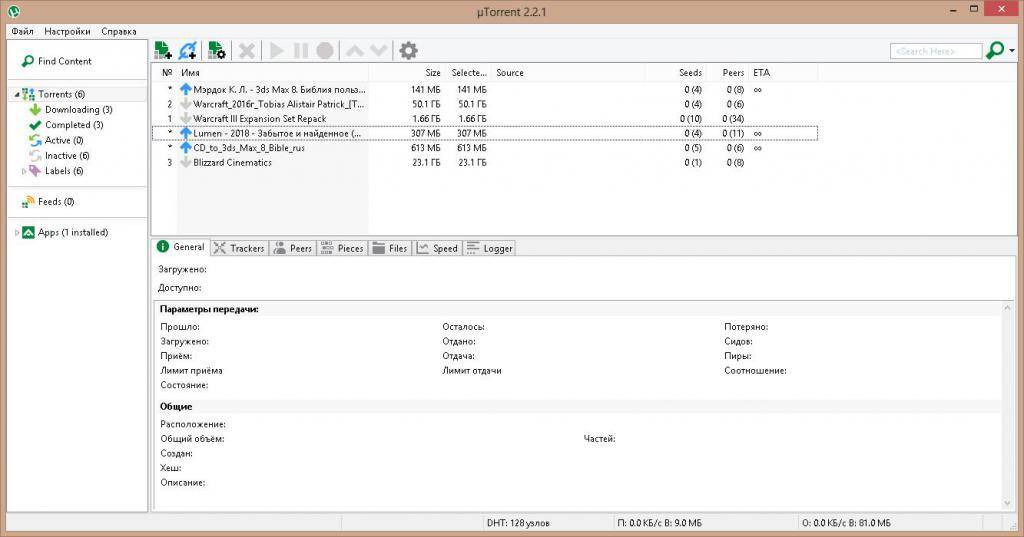Screen dimensions: 1024x537
Task: Collapse the Torrents tree node
Action: pos(16,94)
